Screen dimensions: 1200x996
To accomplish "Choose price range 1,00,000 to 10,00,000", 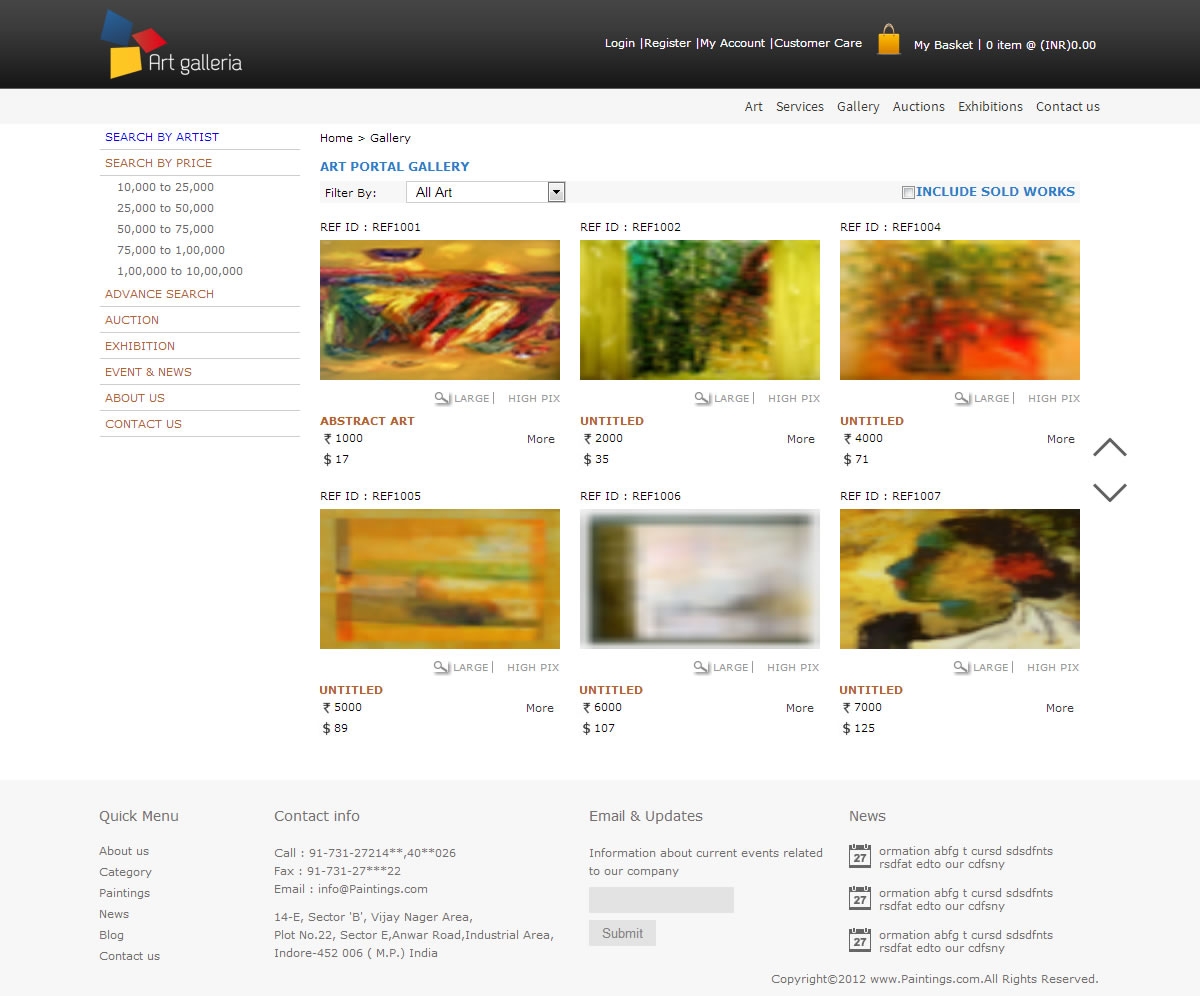I will 180,271.
